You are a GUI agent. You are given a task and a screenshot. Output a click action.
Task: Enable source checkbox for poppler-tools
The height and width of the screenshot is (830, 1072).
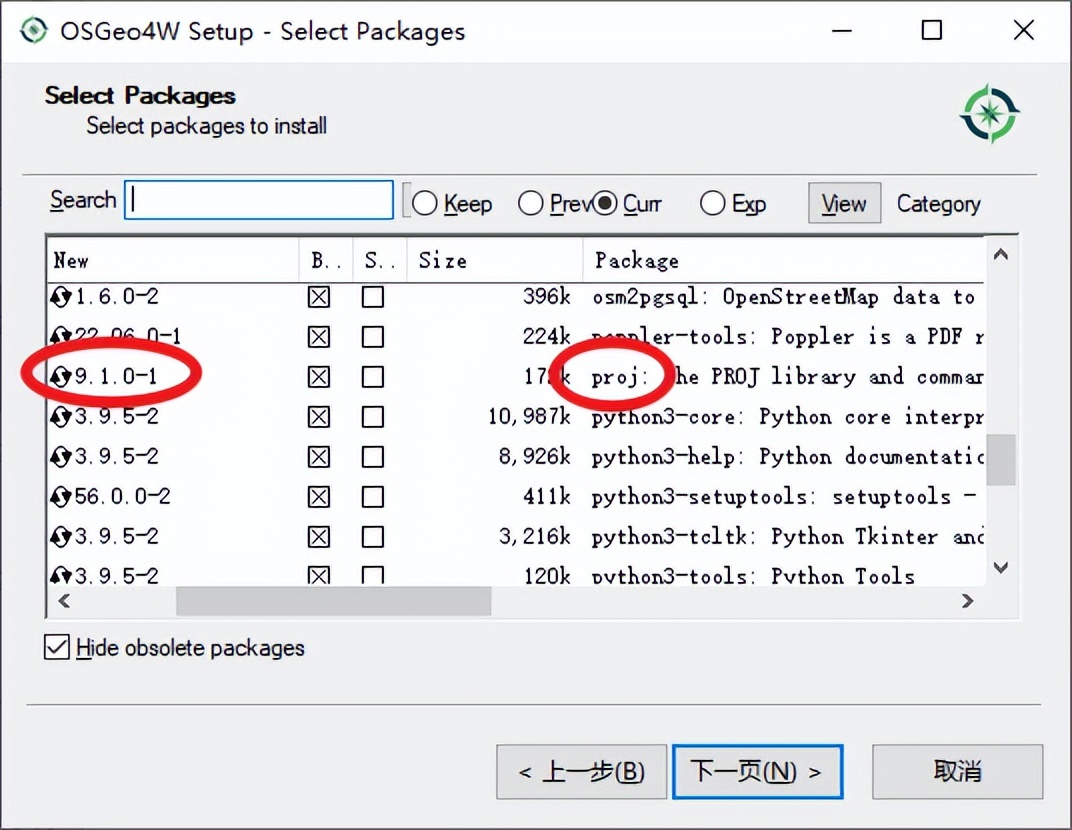pos(373,337)
